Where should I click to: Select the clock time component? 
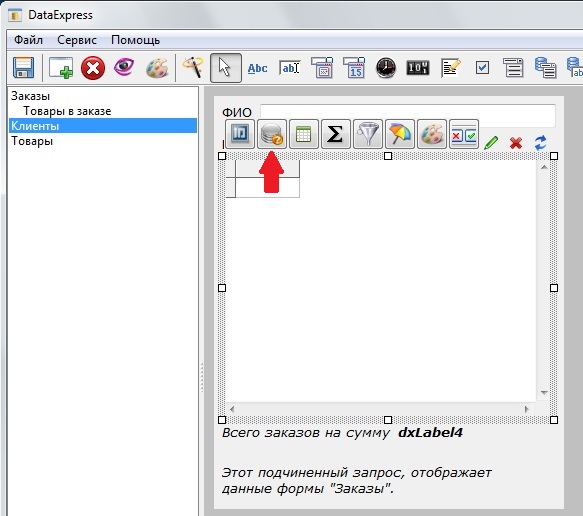pyautogui.click(x=386, y=68)
